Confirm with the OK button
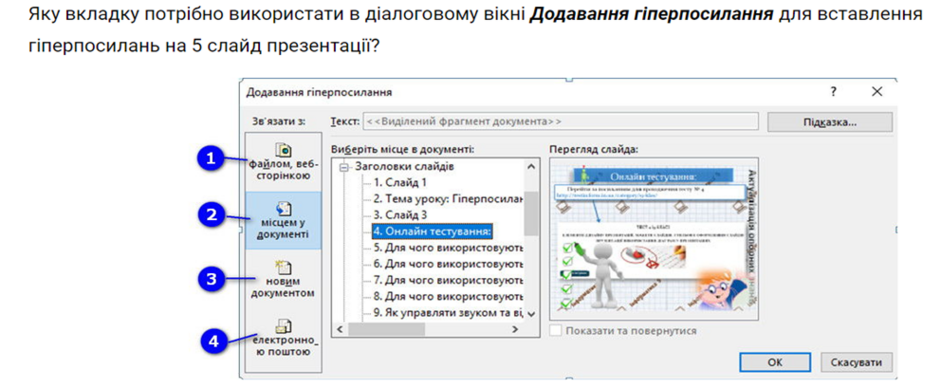The height and width of the screenshot is (388, 940). coord(775,362)
